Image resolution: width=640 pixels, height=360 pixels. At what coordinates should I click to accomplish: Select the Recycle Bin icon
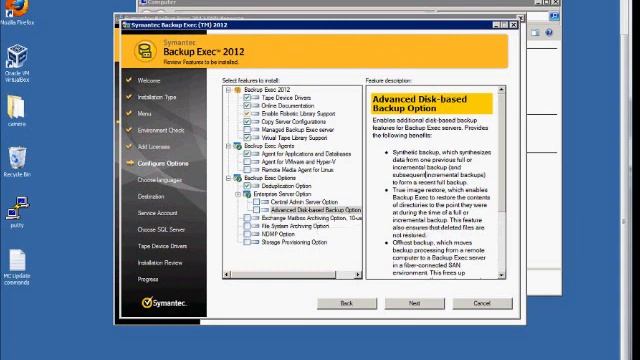tap(17, 162)
